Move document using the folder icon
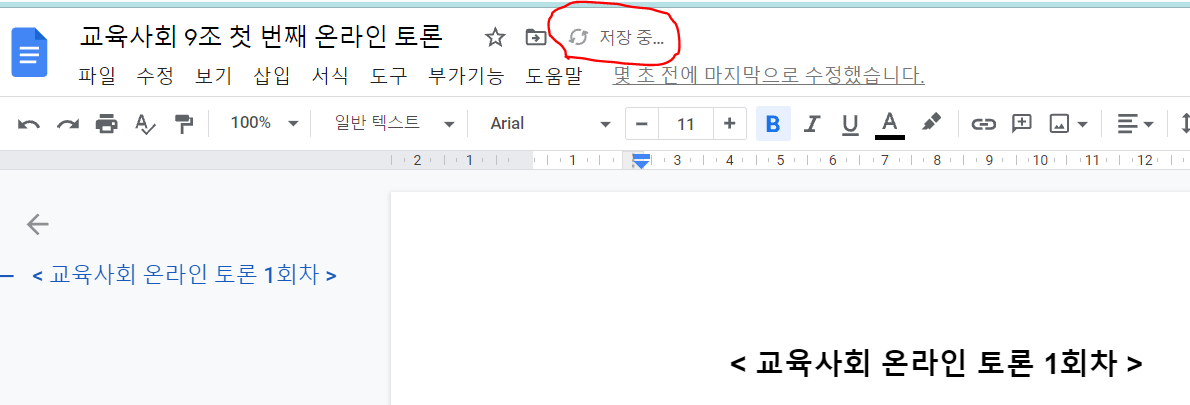 [536, 36]
